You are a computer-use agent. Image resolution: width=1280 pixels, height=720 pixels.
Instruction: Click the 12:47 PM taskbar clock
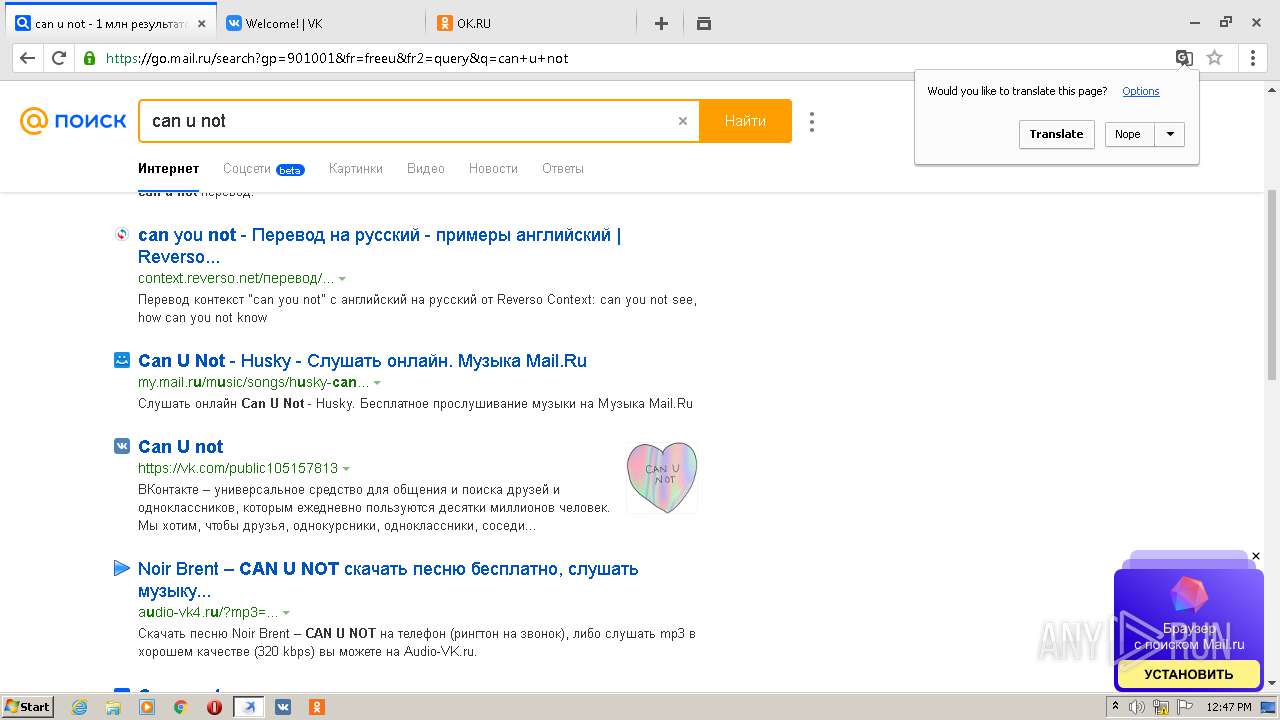point(1229,707)
